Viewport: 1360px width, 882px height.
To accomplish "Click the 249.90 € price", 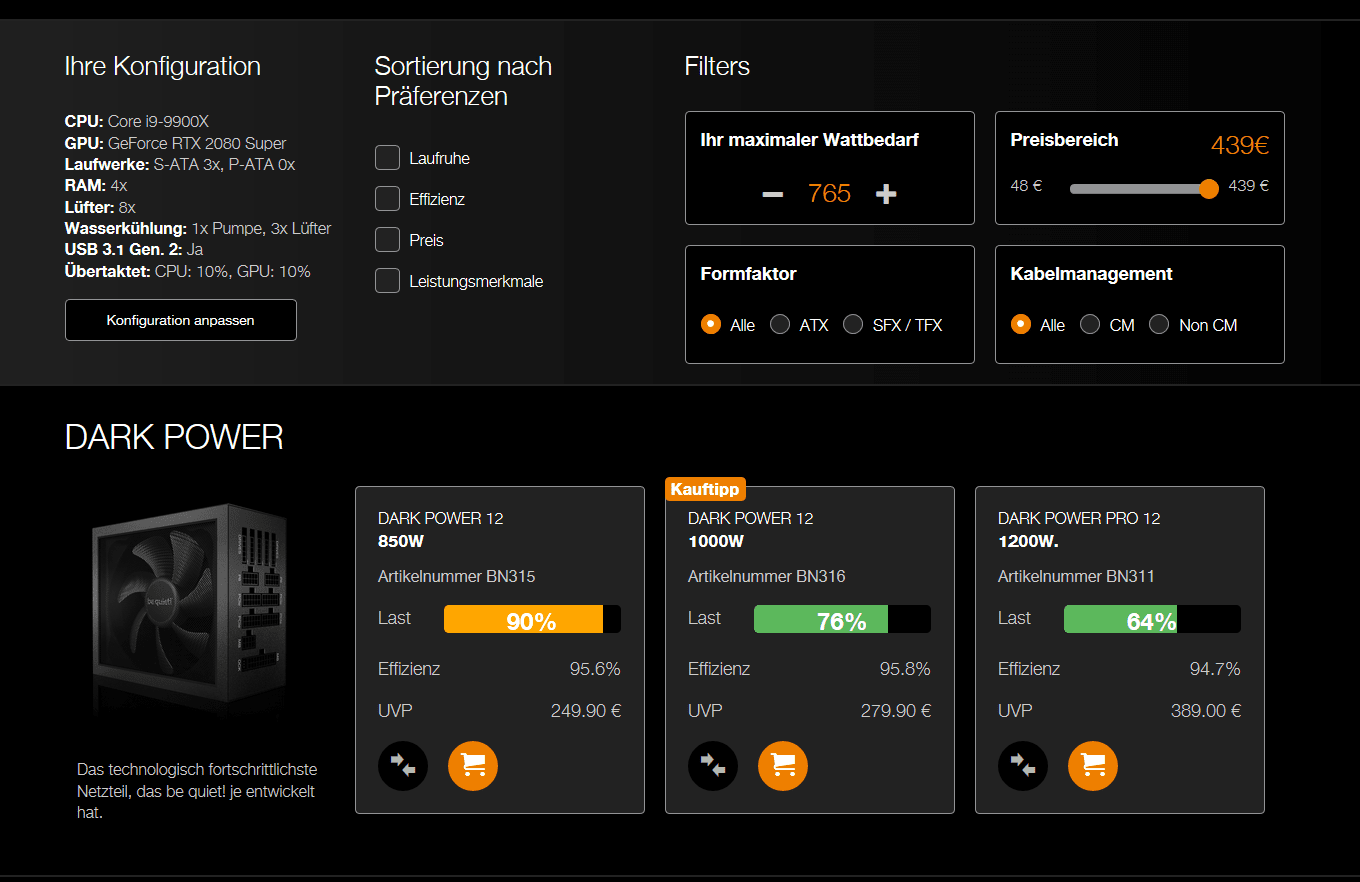I will pyautogui.click(x=586, y=711).
